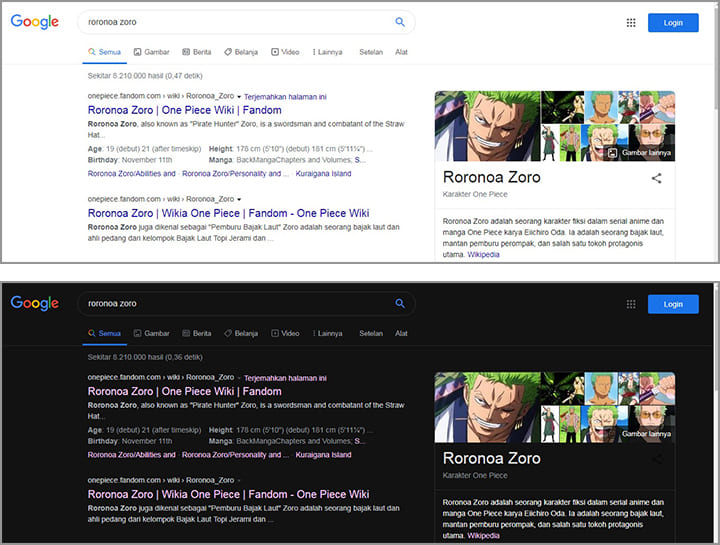Open 'Roronoa Zoro | One Piece Wiki | Fandom' in light window
The image size is (720, 545).
click(185, 110)
